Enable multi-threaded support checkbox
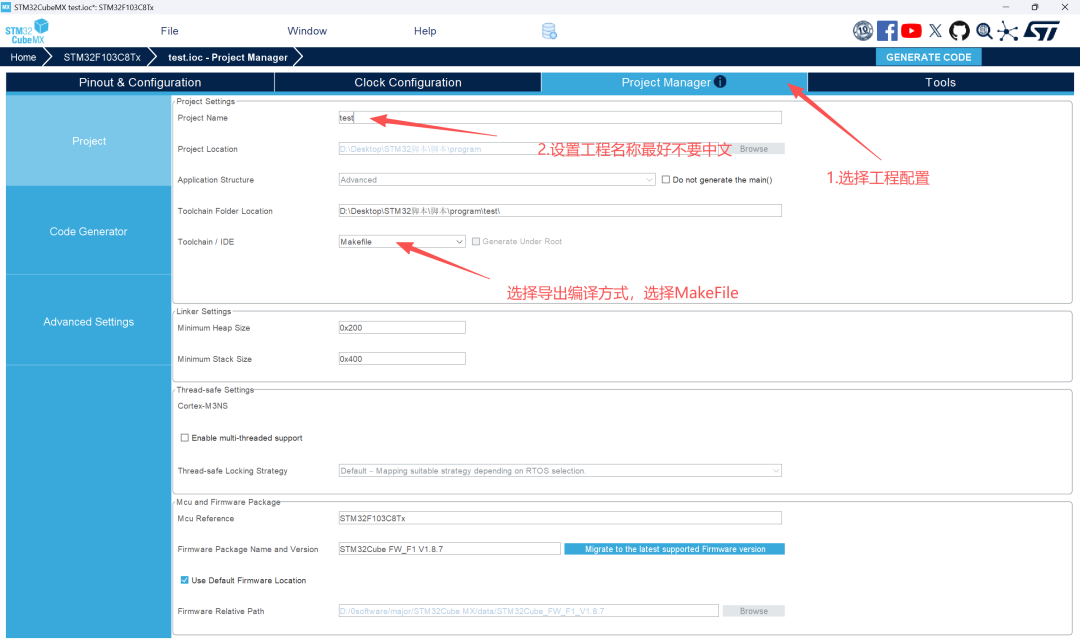The height and width of the screenshot is (644, 1080). point(185,438)
